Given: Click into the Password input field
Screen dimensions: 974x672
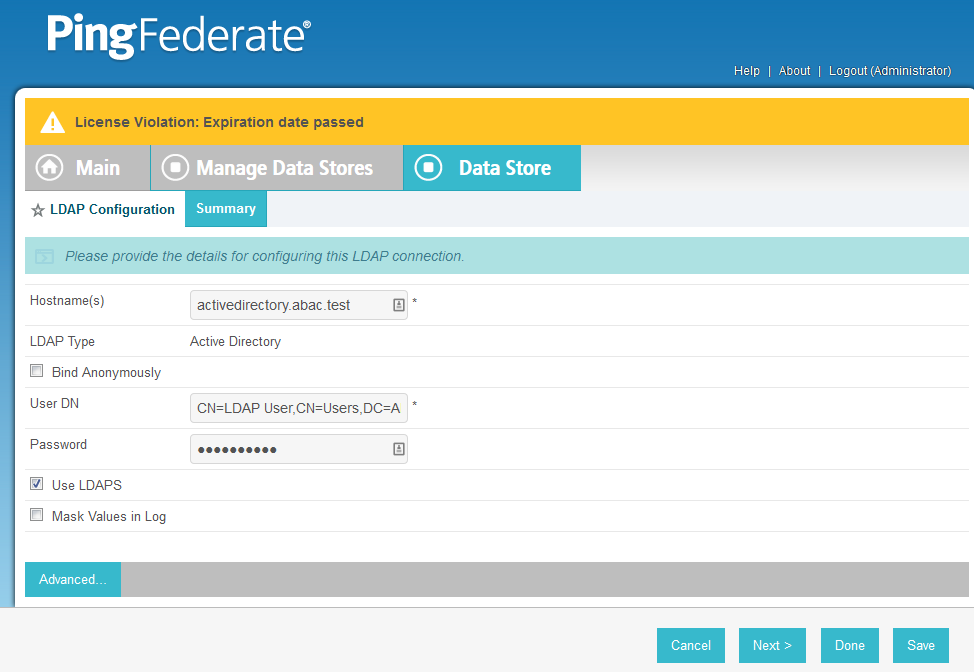Looking at the screenshot, I should pyautogui.click(x=299, y=449).
